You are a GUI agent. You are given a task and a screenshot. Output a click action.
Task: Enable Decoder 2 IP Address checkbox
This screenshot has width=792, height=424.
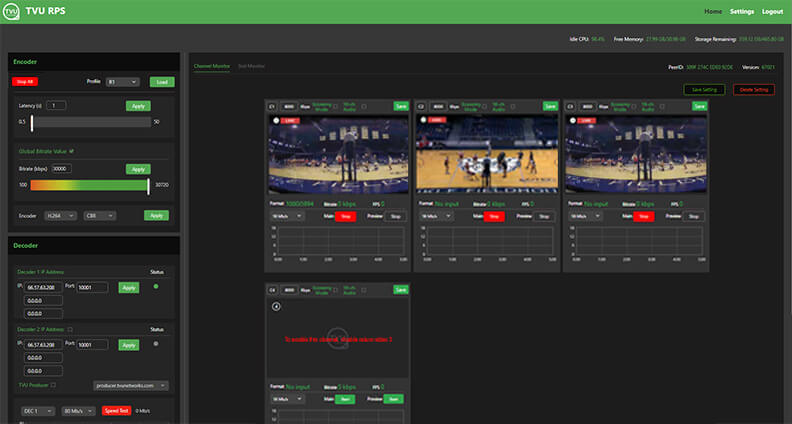click(x=70, y=329)
